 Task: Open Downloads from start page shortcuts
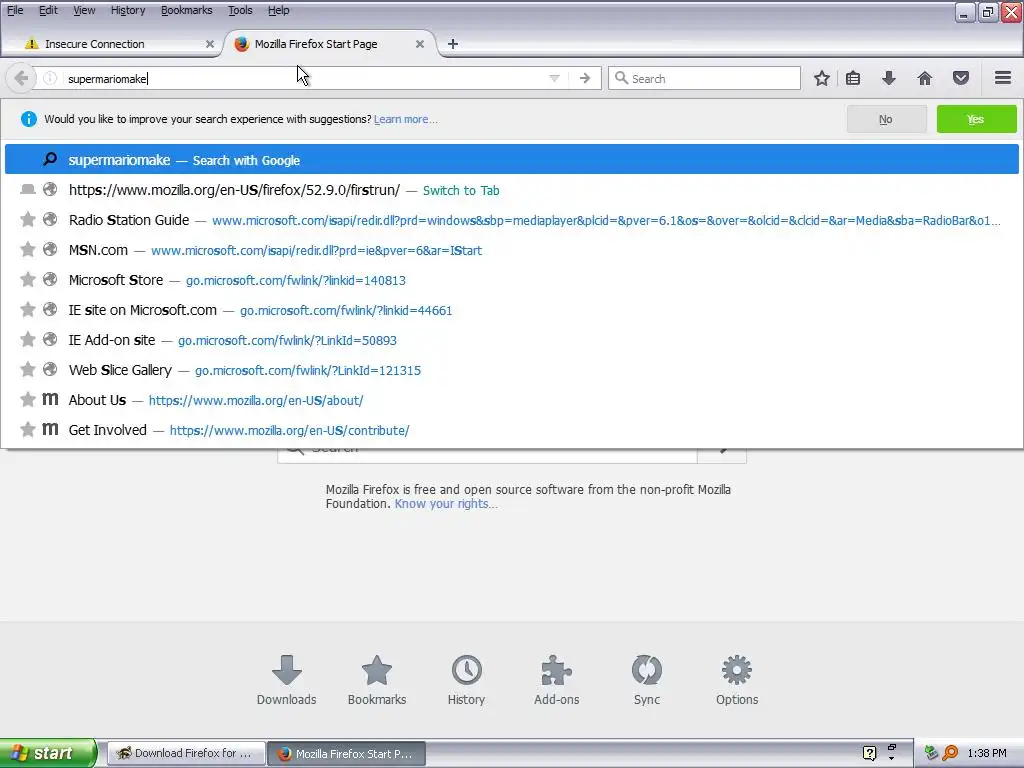[x=287, y=680]
